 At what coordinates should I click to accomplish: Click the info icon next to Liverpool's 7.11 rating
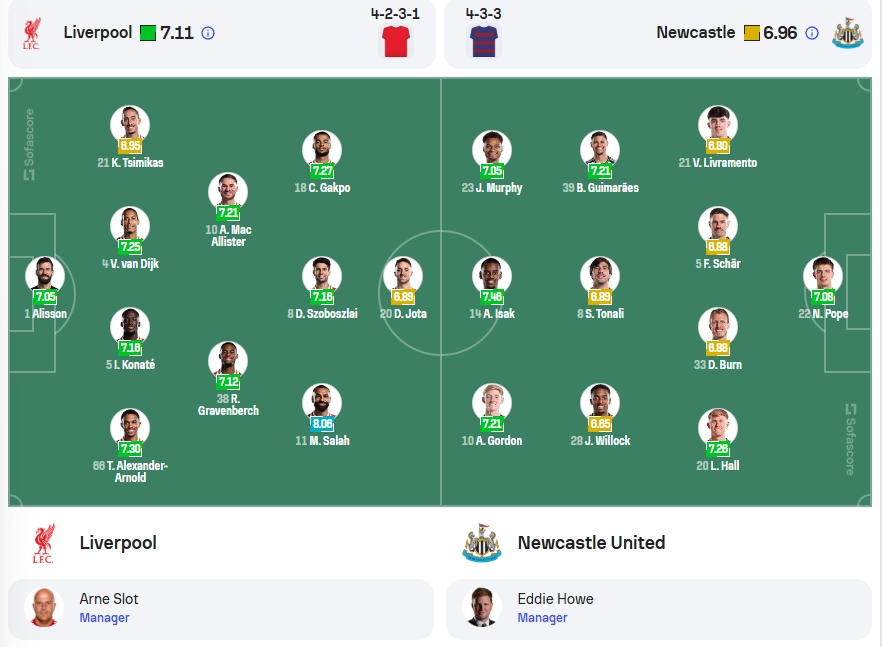208,33
